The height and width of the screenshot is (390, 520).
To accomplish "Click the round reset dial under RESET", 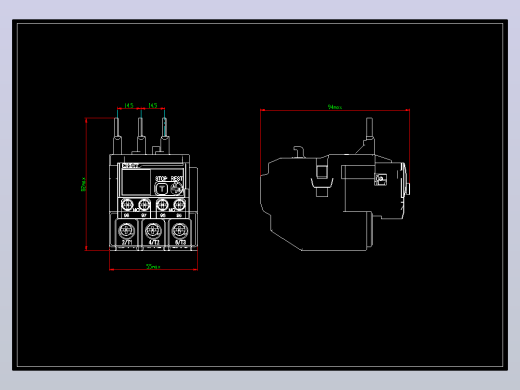I will click(176, 189).
